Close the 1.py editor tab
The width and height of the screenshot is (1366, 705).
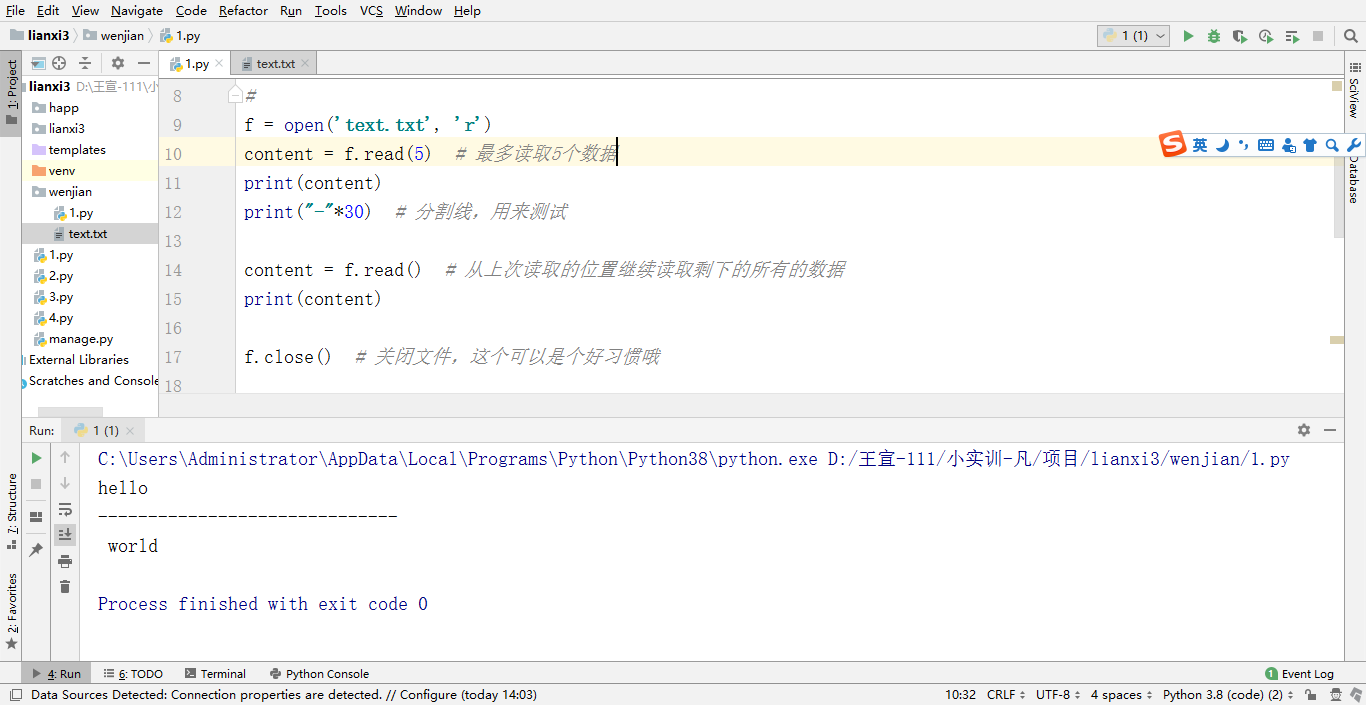(220, 63)
